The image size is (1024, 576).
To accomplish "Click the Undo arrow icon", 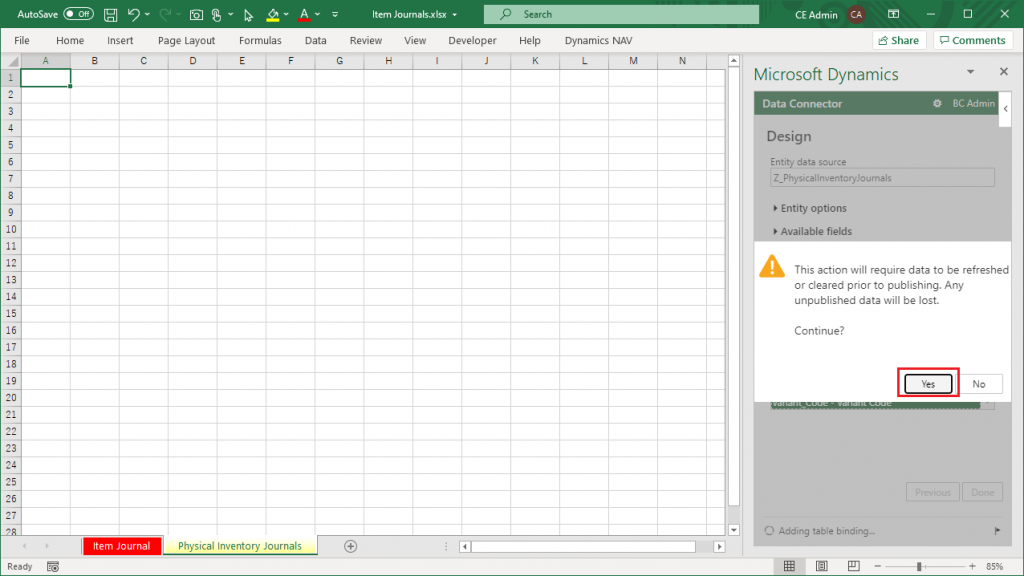I will (x=133, y=14).
